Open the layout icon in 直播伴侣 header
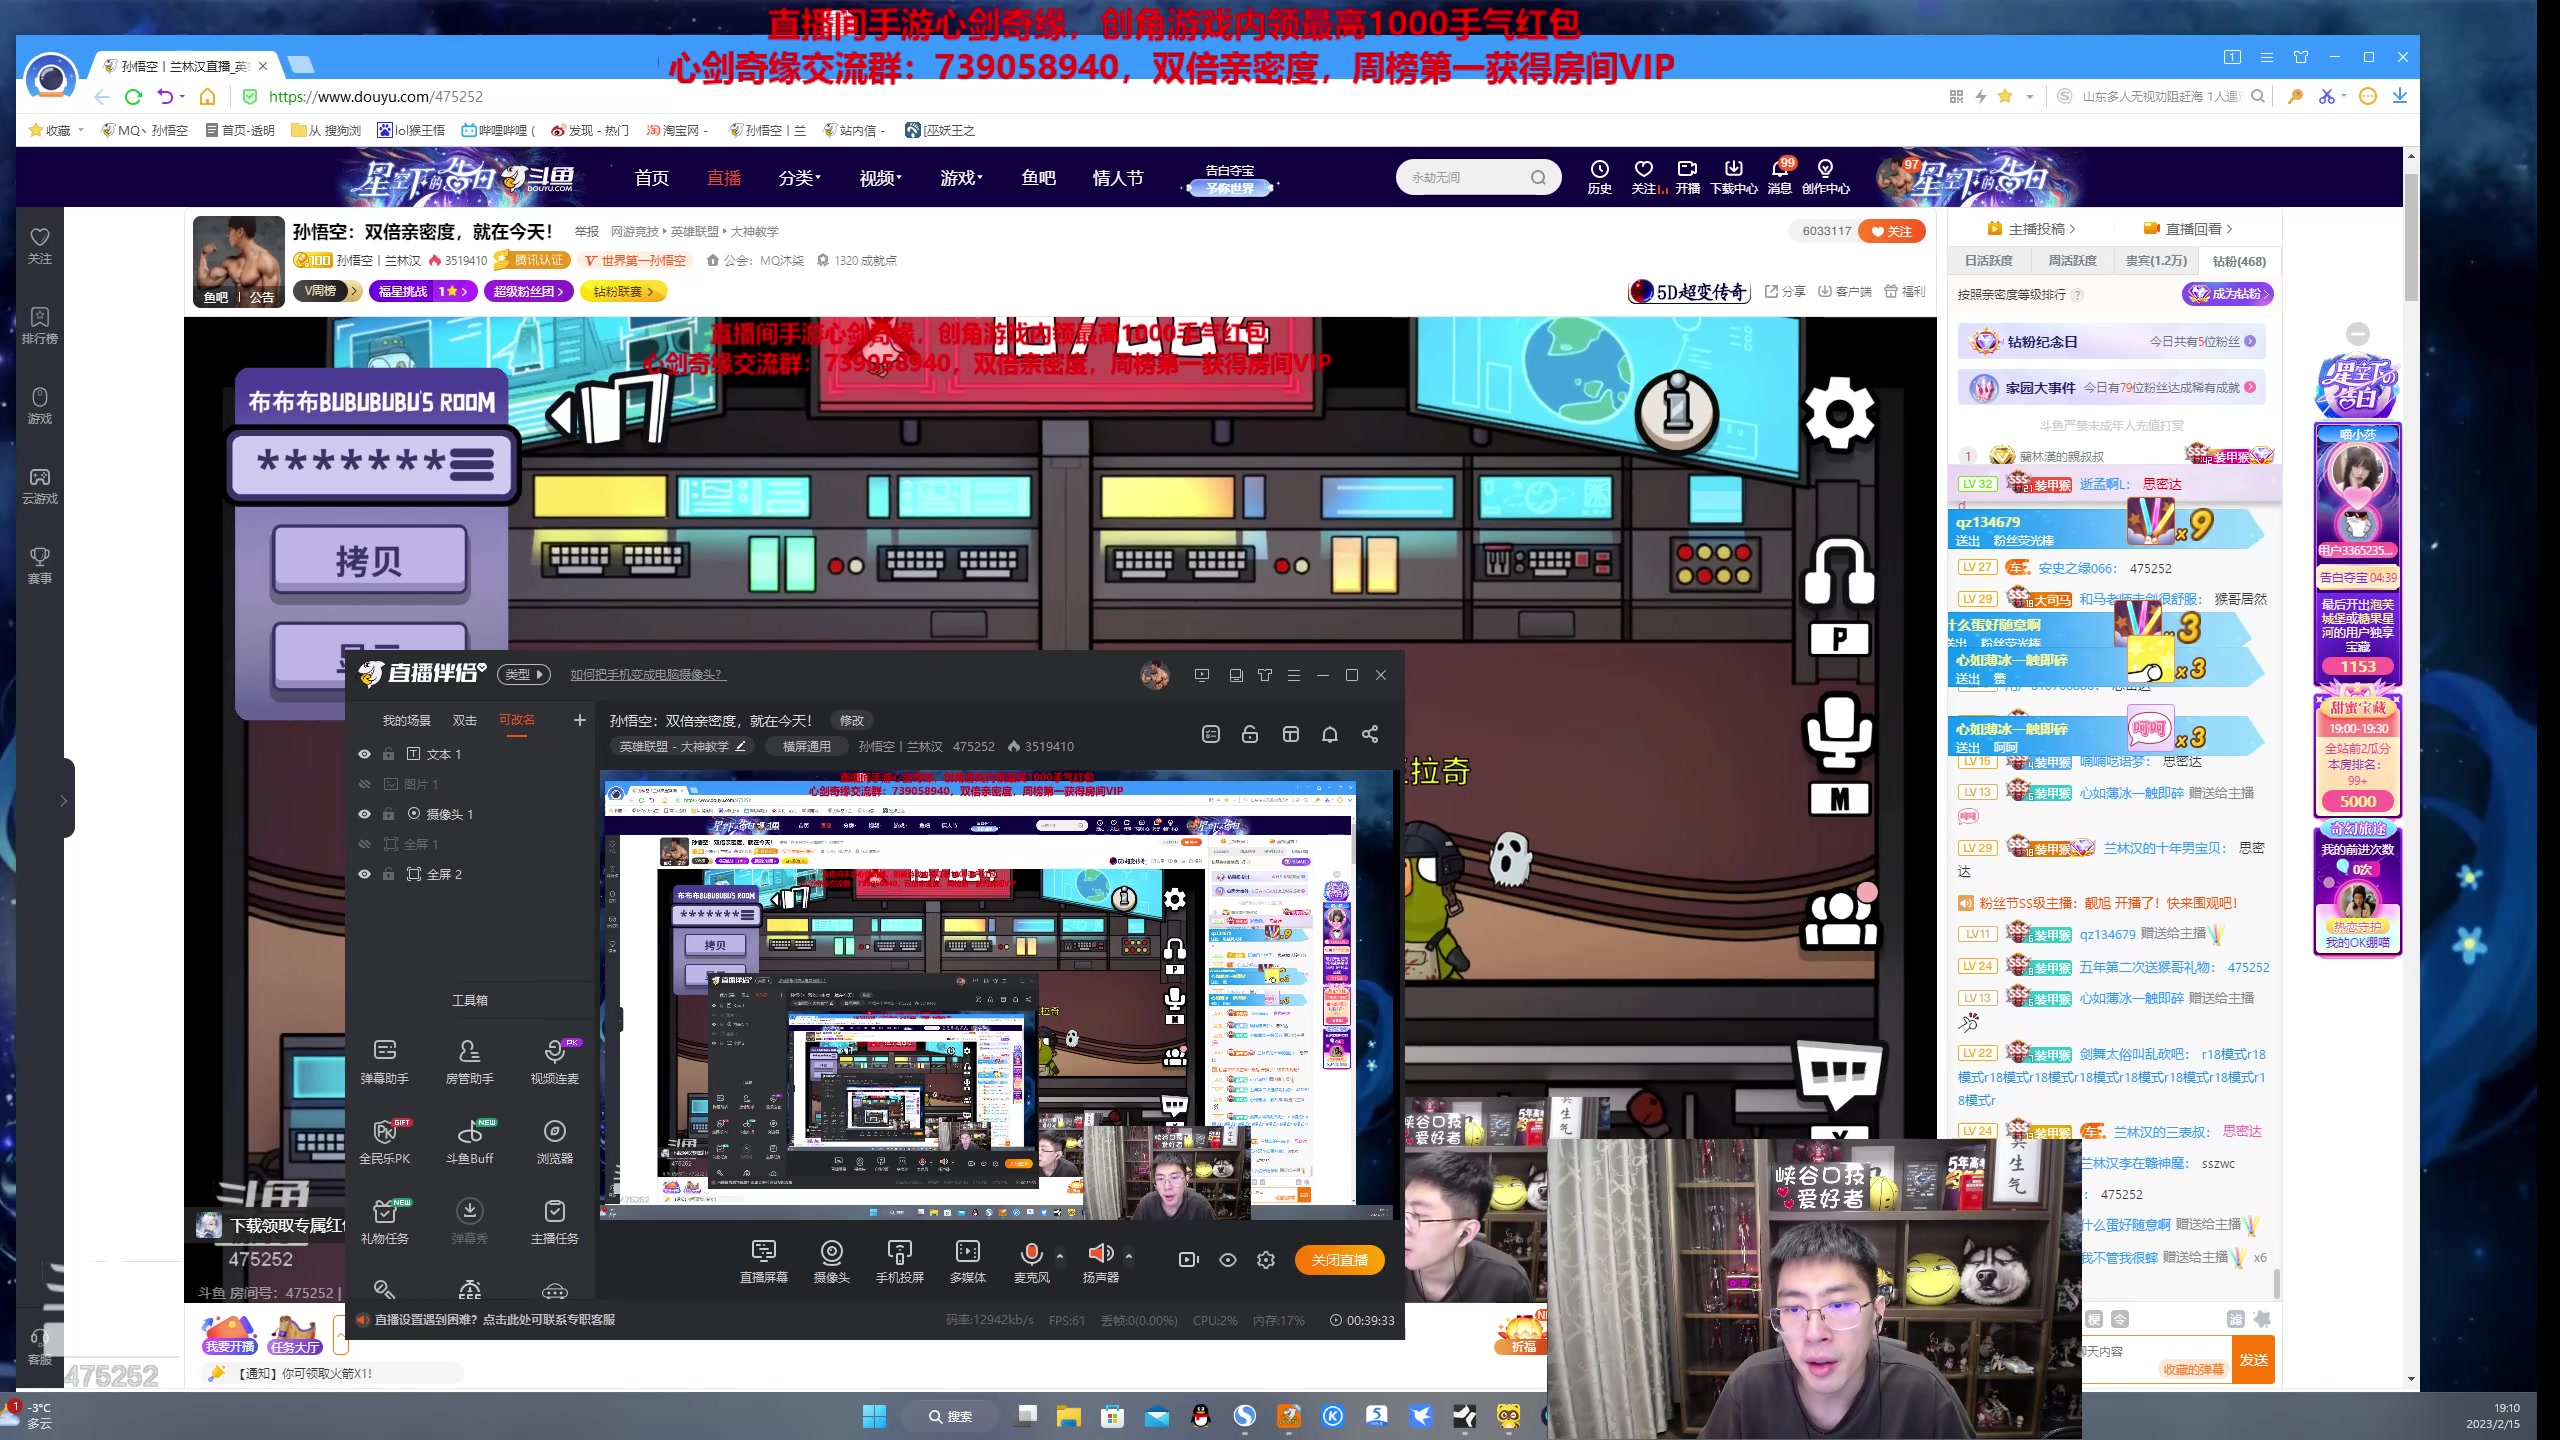 pyautogui.click(x=1290, y=734)
